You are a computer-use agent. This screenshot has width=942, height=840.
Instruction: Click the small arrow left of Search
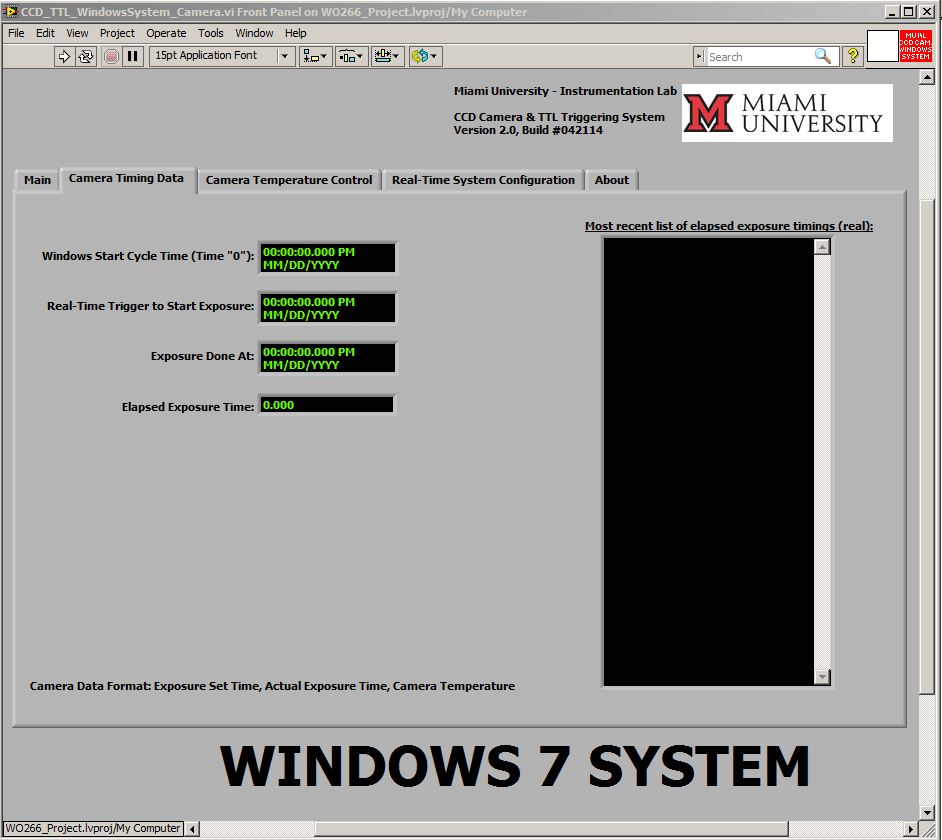[x=699, y=56]
